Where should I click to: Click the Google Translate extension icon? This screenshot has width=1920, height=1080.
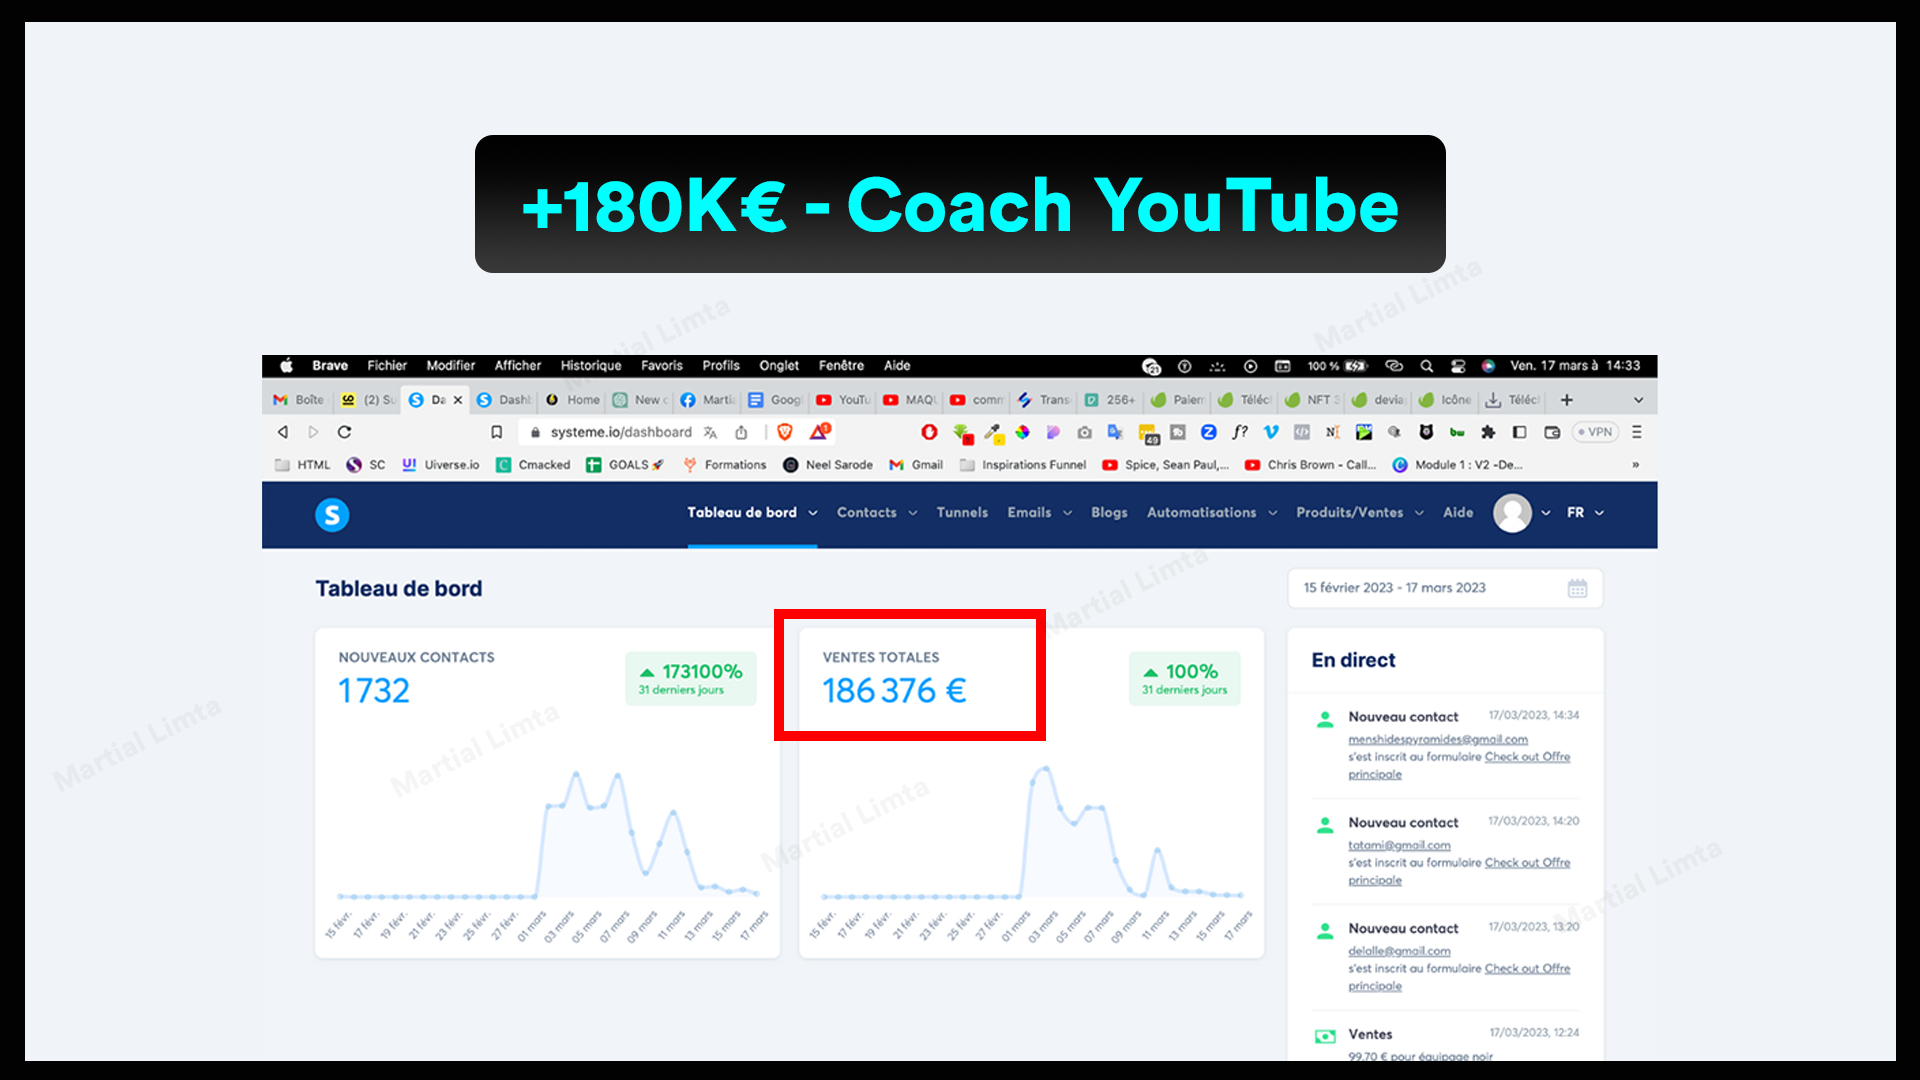(1115, 432)
